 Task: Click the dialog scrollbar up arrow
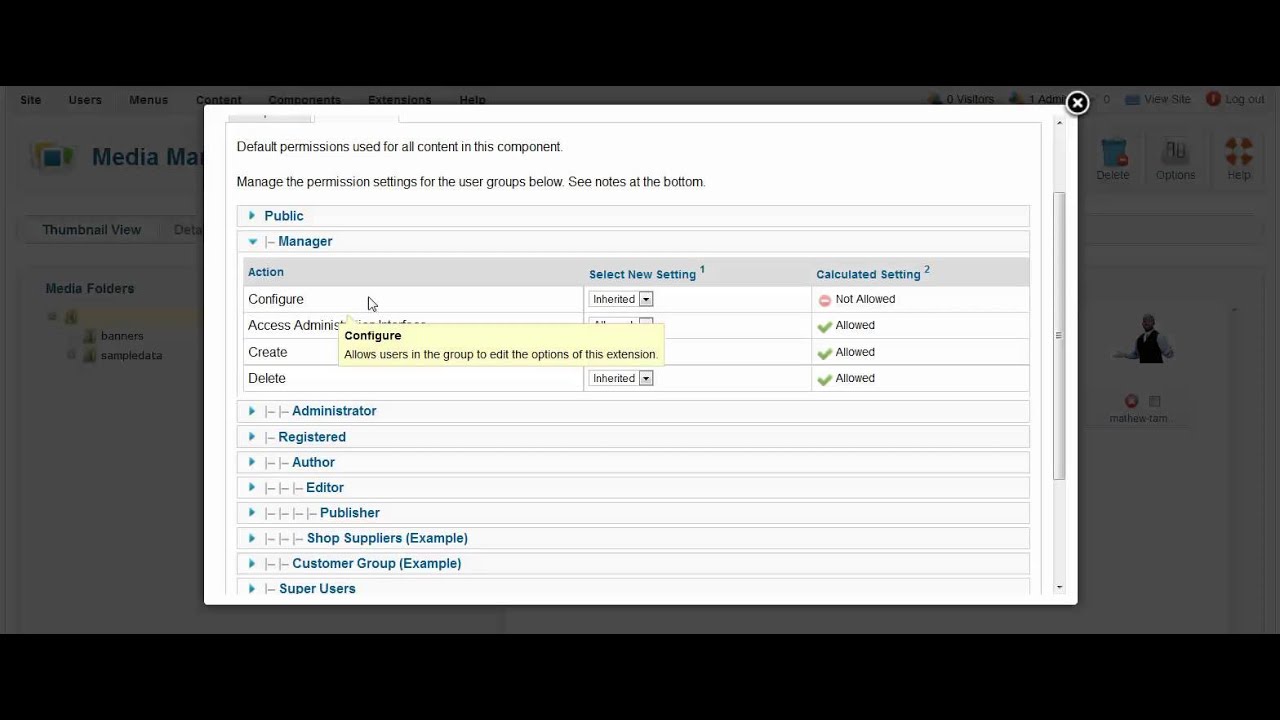pos(1059,123)
